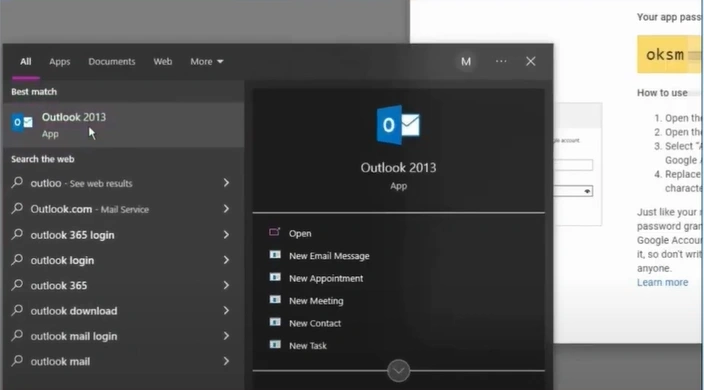
Task: Click Learn more link in browser window
Action: (662, 282)
